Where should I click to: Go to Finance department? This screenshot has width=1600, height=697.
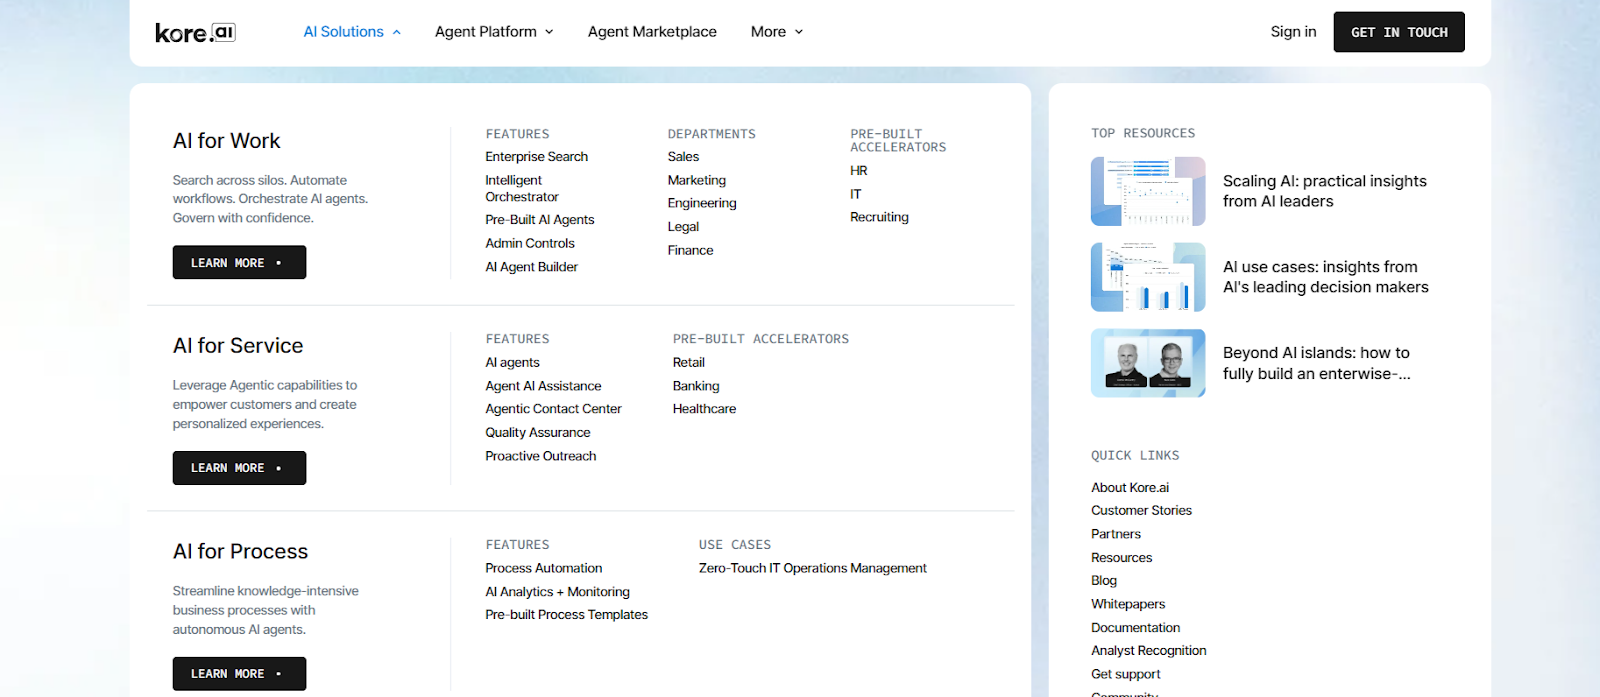(x=690, y=250)
